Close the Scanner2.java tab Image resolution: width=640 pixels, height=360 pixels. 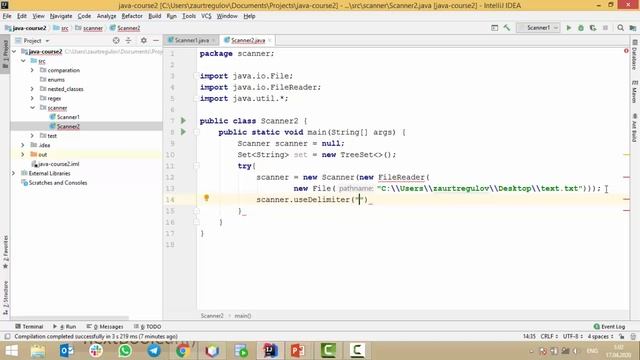[x=269, y=40]
